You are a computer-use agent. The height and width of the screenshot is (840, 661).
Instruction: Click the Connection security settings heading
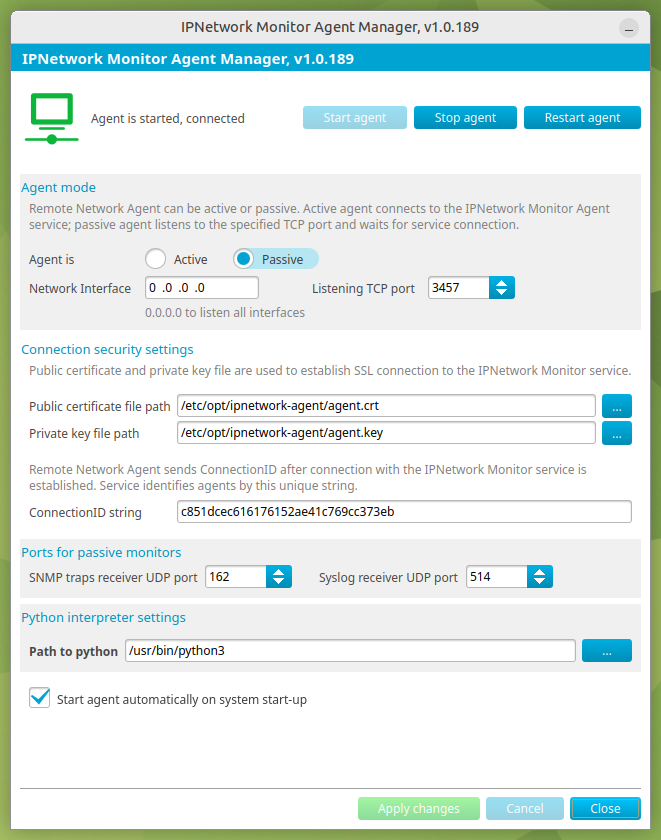(x=107, y=349)
